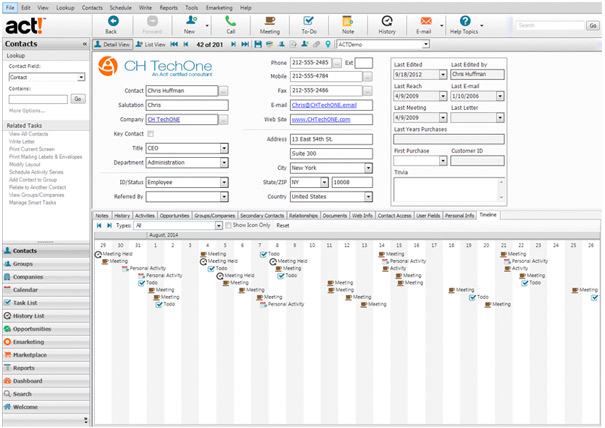
Task: Click the Call phone icon
Action: click(230, 21)
